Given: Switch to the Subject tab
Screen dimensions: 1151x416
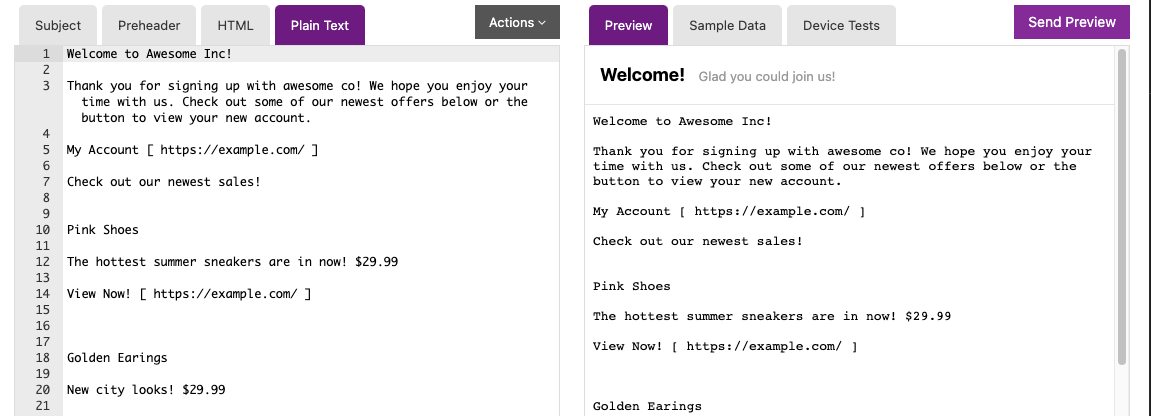Looking at the screenshot, I should (58, 26).
